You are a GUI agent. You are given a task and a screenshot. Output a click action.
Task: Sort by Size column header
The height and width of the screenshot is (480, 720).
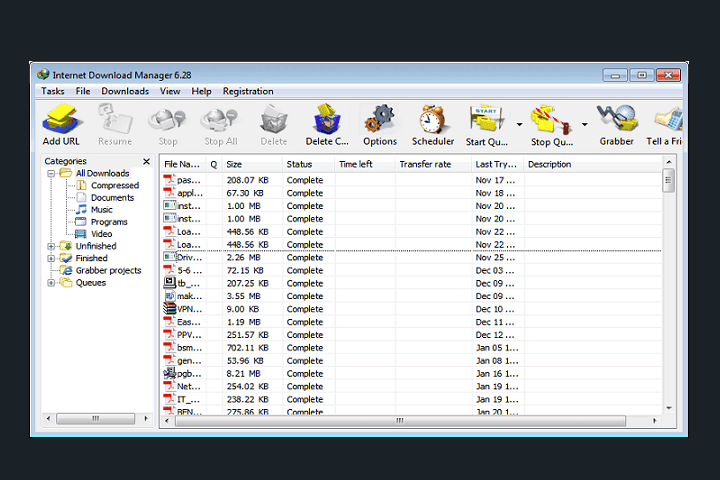(252, 164)
